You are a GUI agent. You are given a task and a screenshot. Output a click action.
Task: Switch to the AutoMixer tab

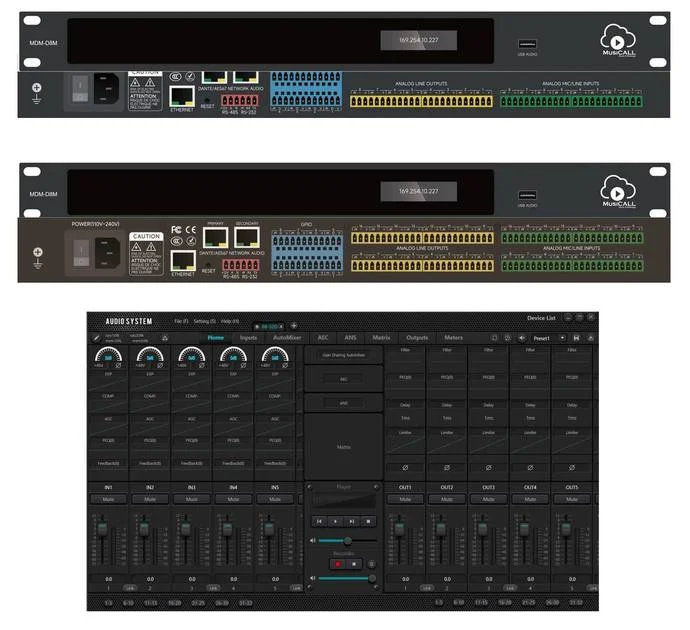(x=287, y=337)
